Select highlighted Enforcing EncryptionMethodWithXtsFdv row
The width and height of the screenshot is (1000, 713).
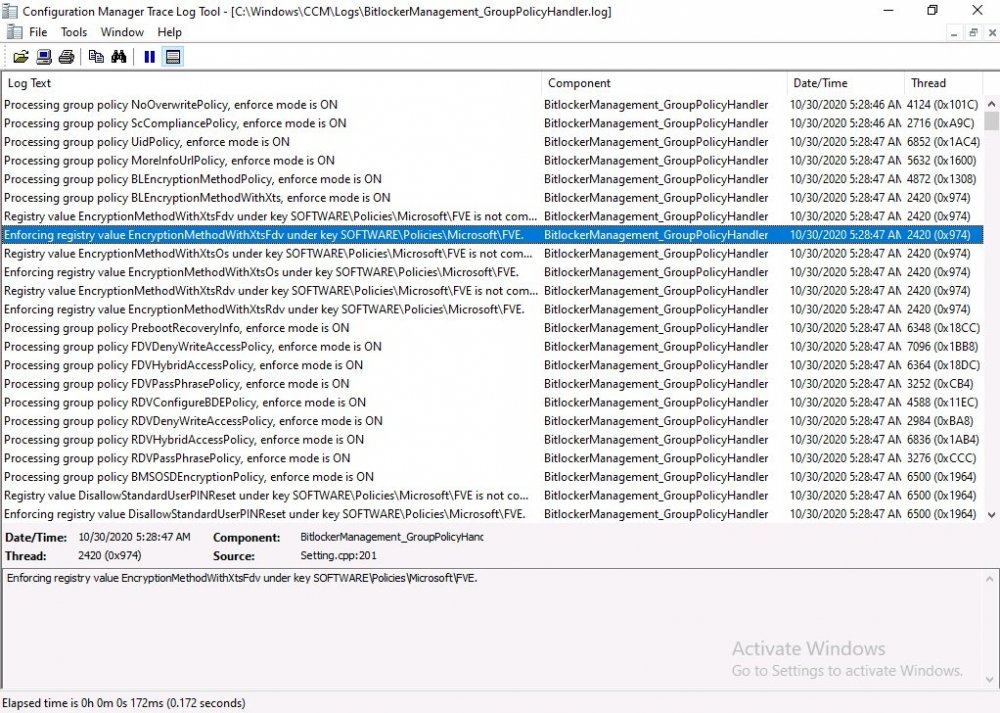(492, 235)
